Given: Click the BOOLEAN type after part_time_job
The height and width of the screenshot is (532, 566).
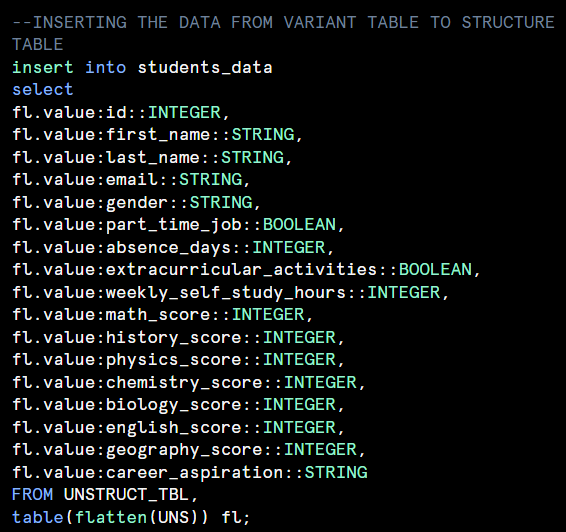Looking at the screenshot, I should click(299, 224).
